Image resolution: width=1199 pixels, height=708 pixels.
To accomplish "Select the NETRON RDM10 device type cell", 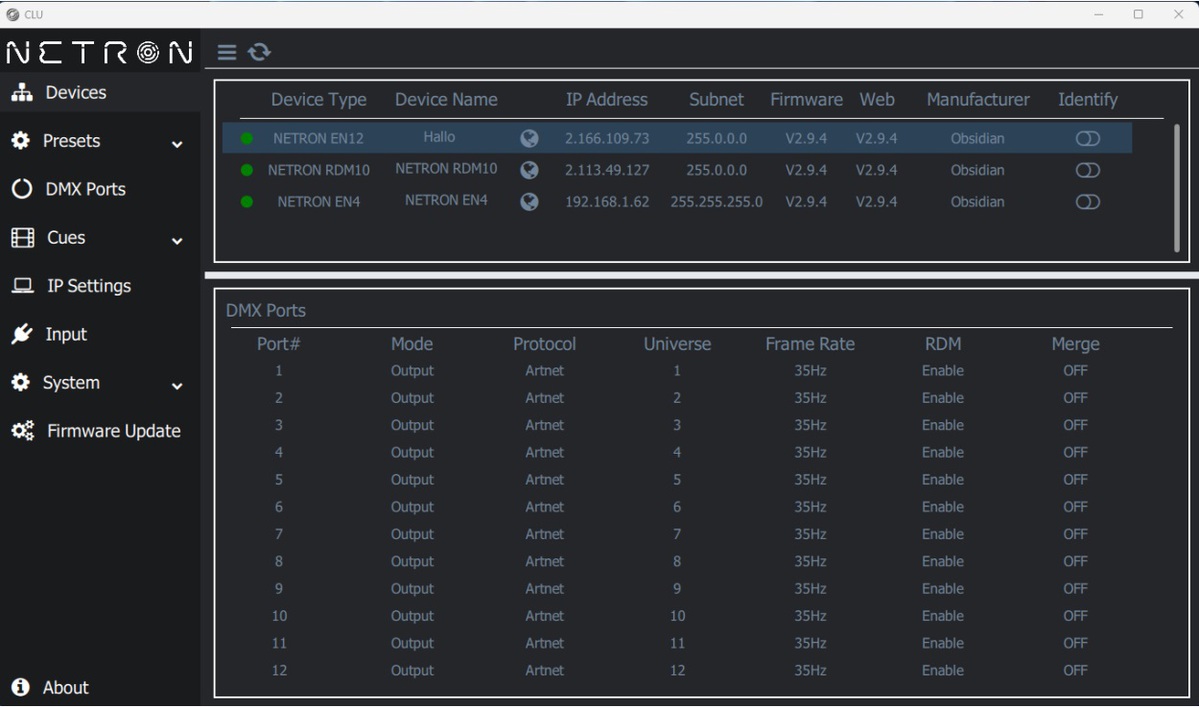I will [x=318, y=171].
